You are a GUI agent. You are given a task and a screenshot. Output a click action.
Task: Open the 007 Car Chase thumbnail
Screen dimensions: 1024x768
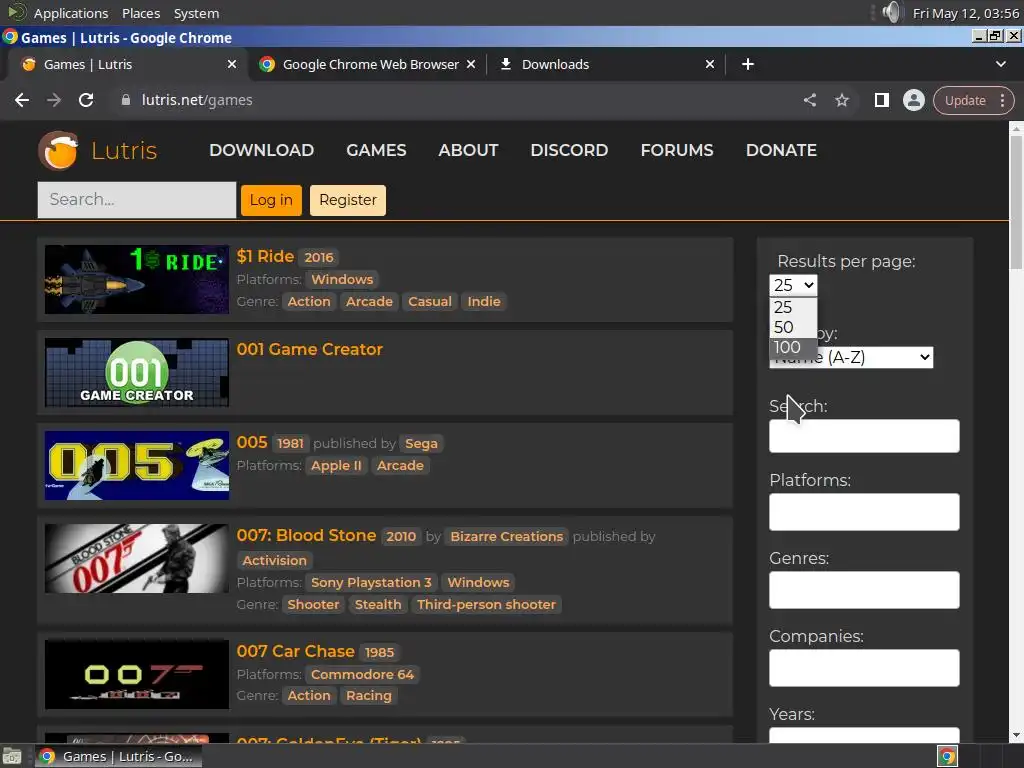click(136, 674)
